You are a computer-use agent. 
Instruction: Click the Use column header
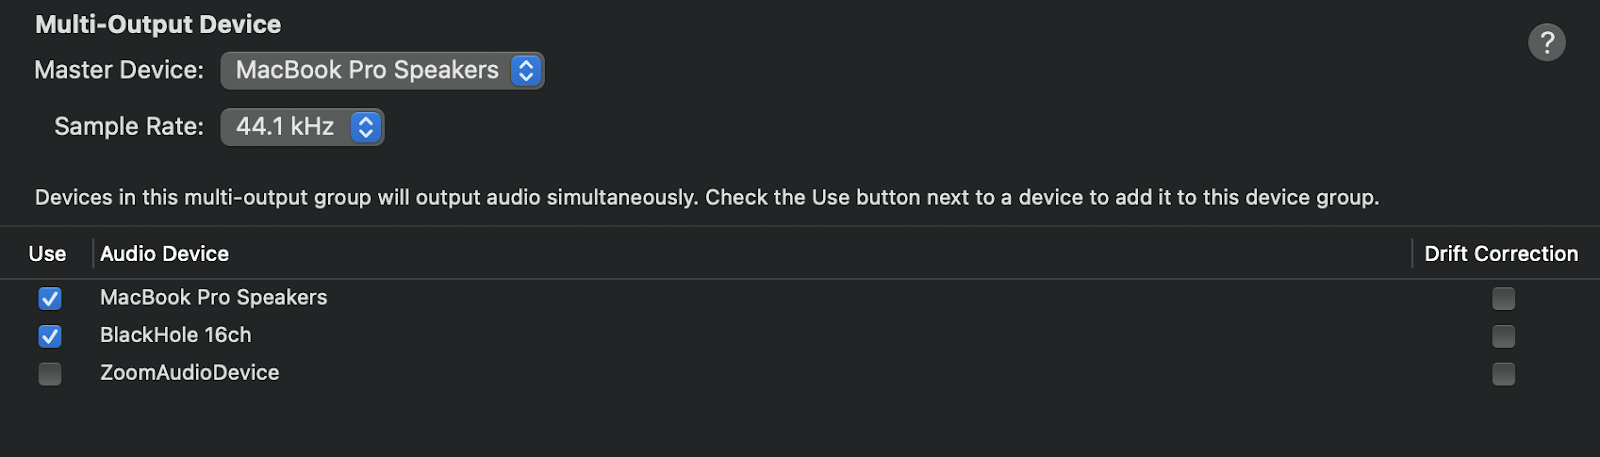tap(47, 254)
